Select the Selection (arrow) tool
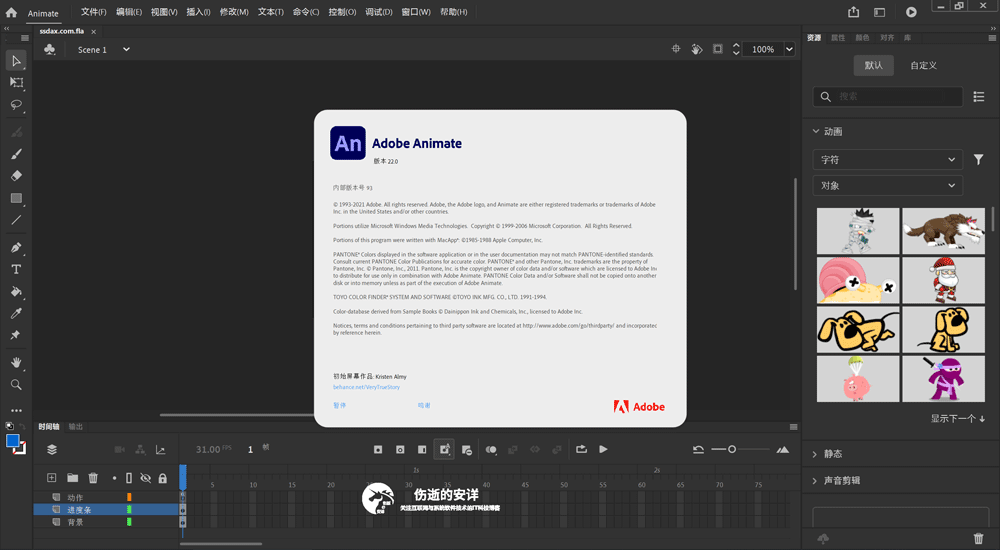The width and height of the screenshot is (1000, 550). pos(17,61)
